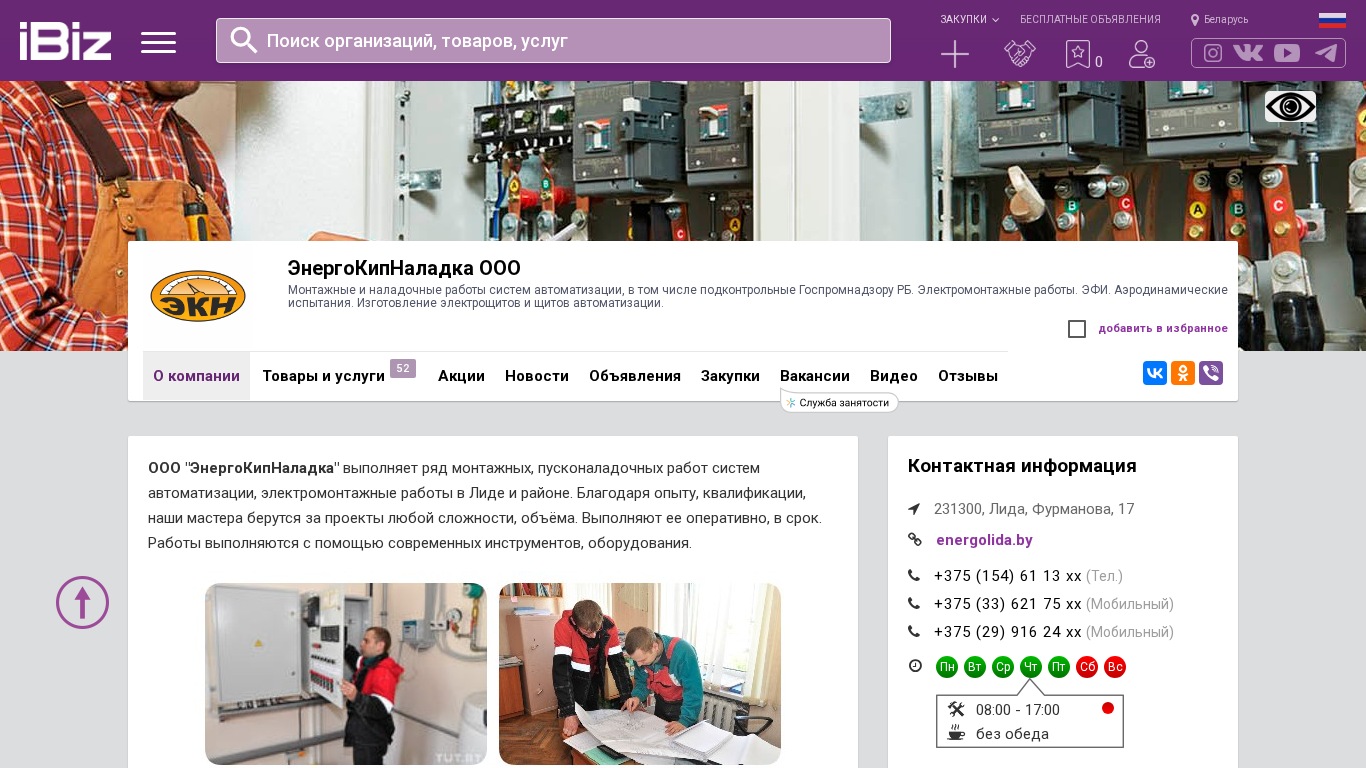Open the Товары и услуги tab
Viewport: 1366px width, 768px height.
(323, 376)
